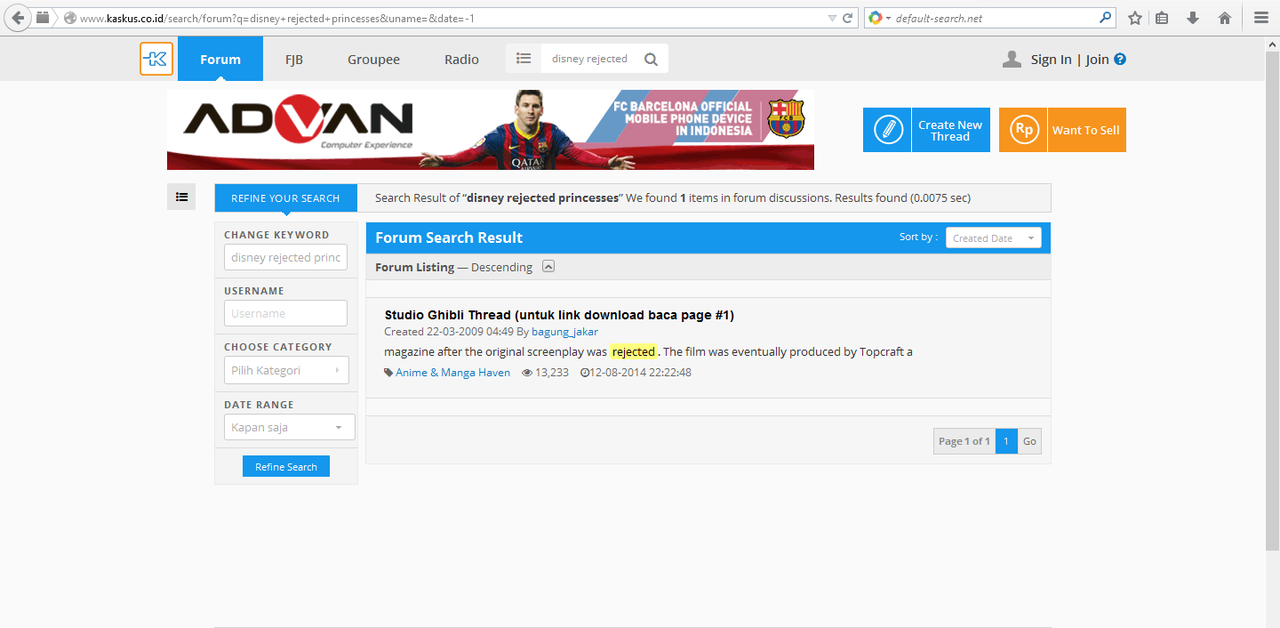Show bookmarks list icon
The image size is (1280, 628).
click(1161, 18)
